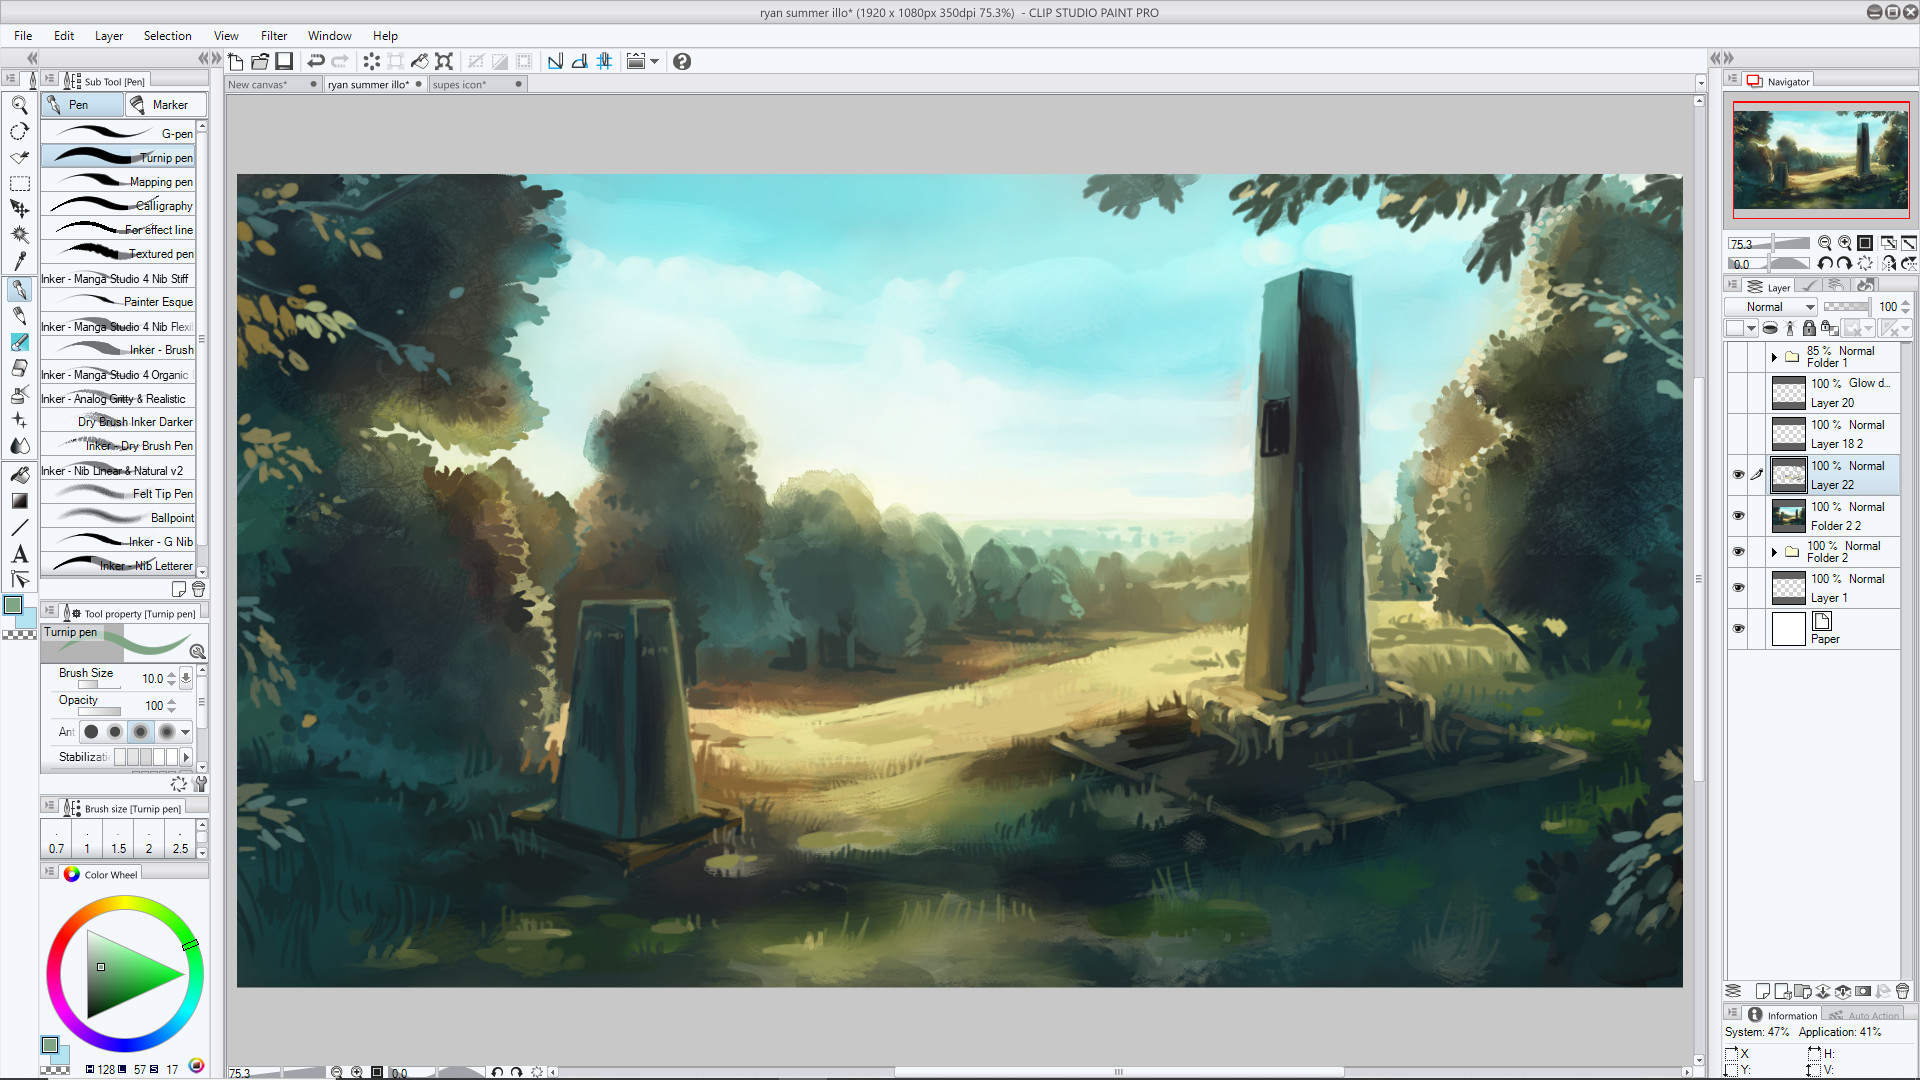The height and width of the screenshot is (1080, 1920).
Task: Open the Layer menu
Action: (109, 36)
